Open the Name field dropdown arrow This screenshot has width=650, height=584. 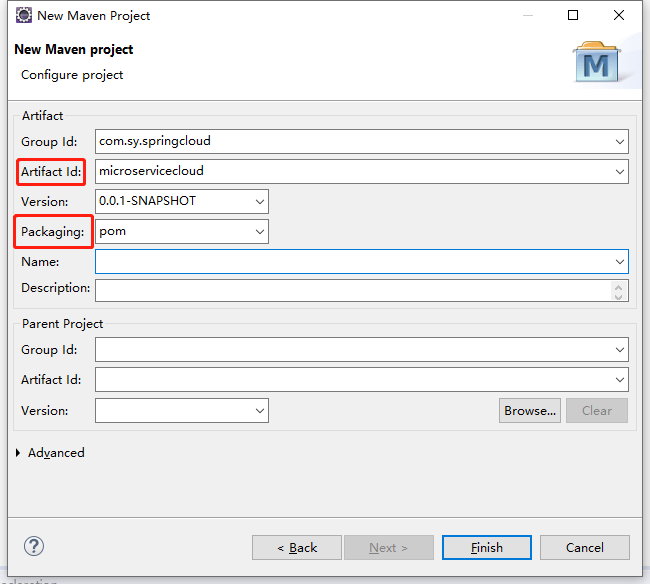(x=619, y=262)
